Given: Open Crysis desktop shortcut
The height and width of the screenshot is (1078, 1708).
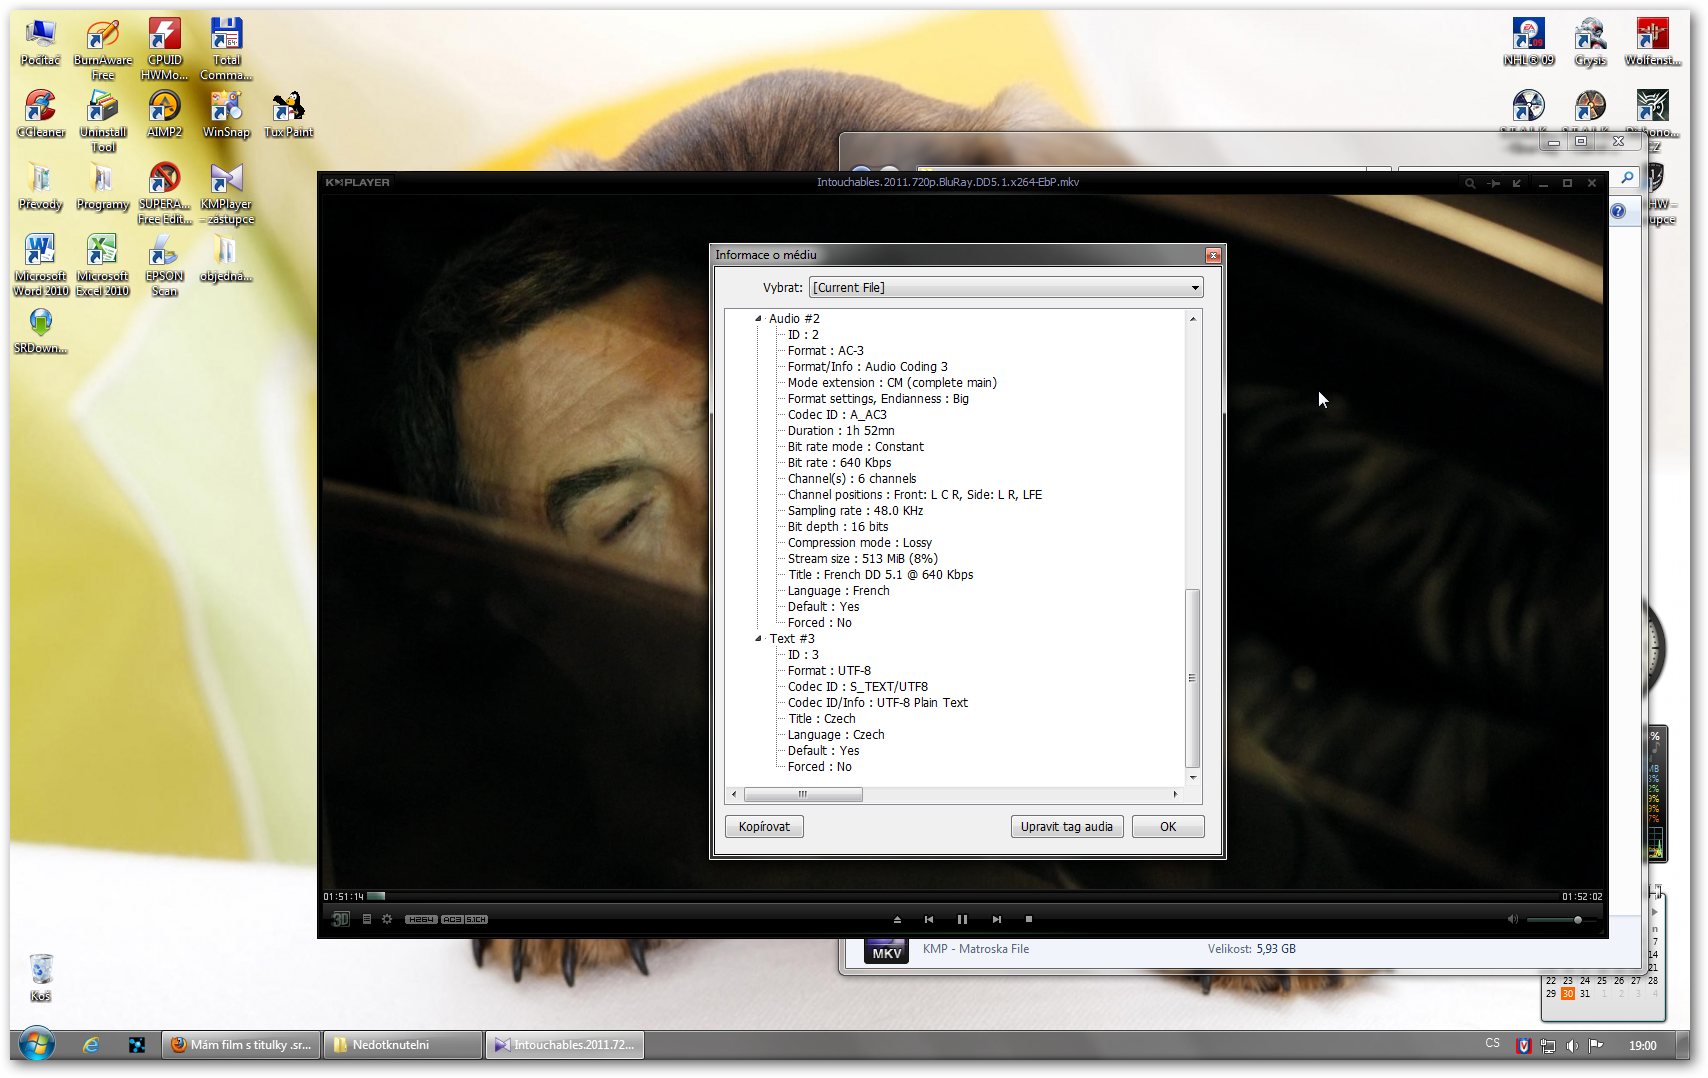Looking at the screenshot, I should pyautogui.click(x=1590, y=42).
